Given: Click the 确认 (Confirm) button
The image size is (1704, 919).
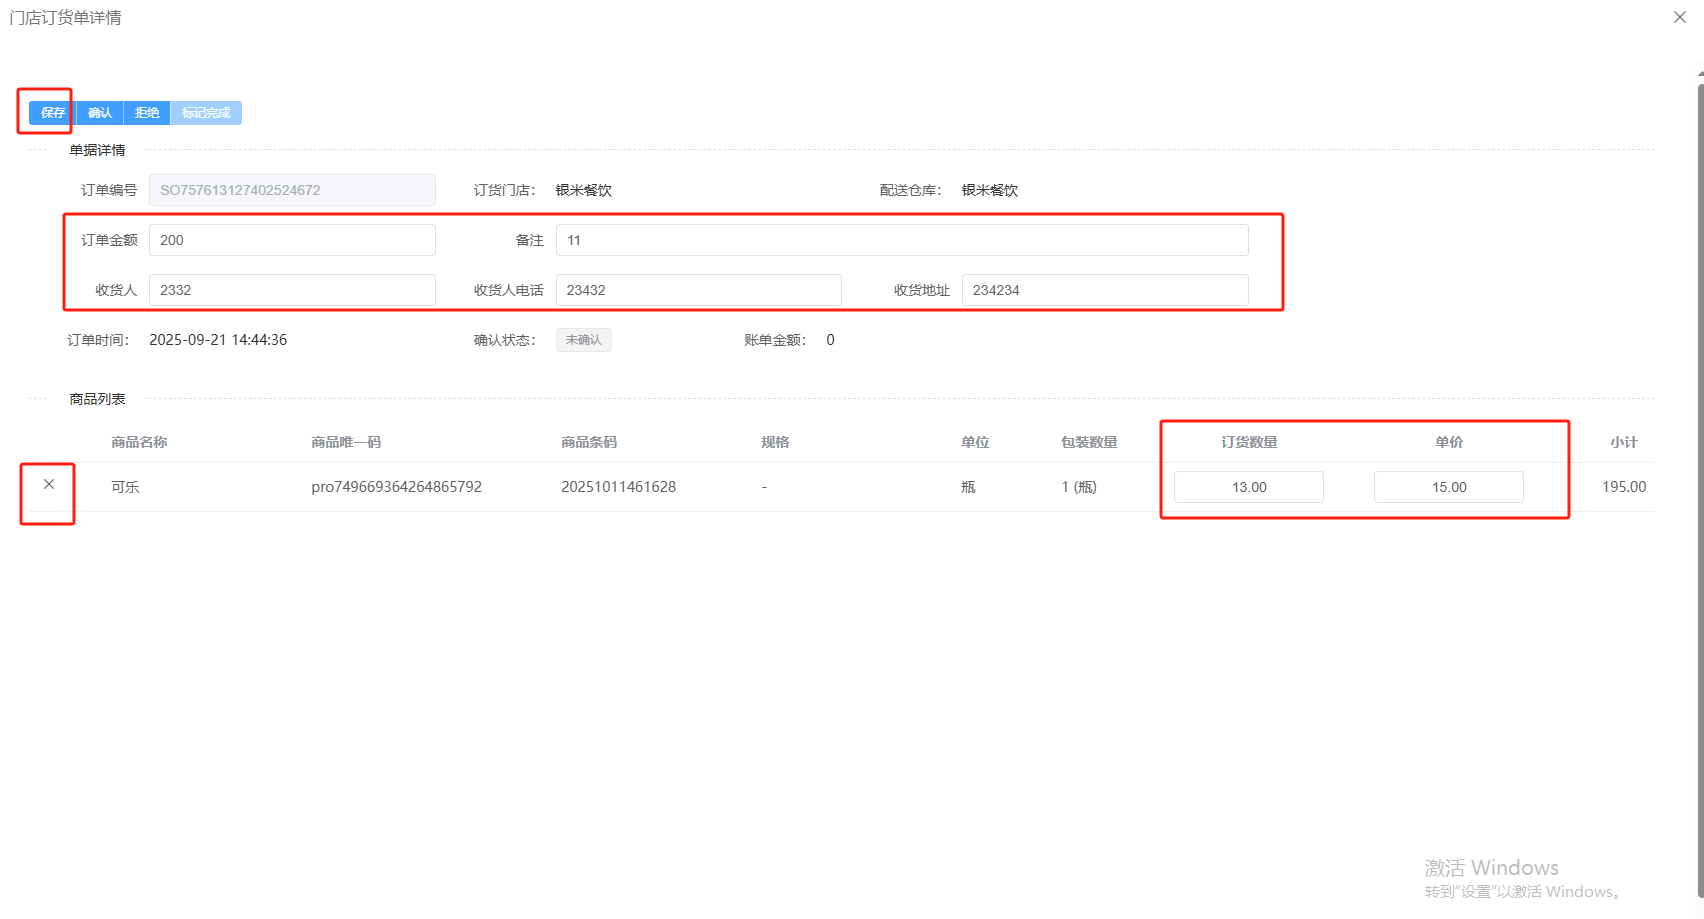Looking at the screenshot, I should [100, 113].
